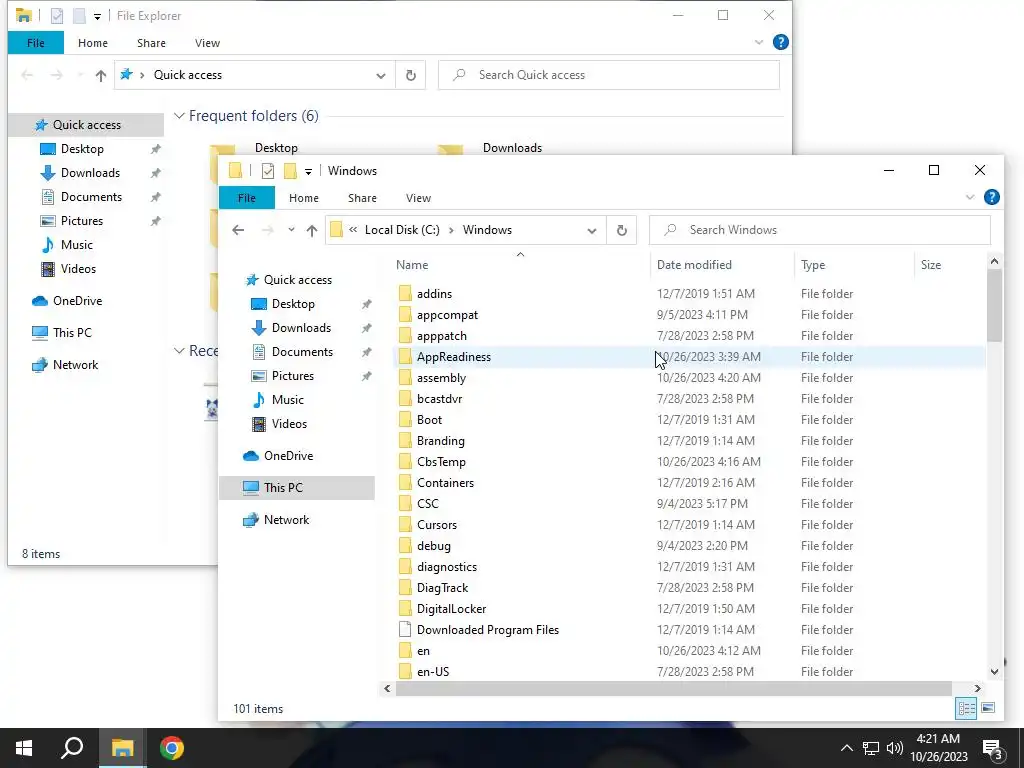Click the up-folder arrow in Windows window
Screen dimensions: 1024x768
[x=312, y=230]
